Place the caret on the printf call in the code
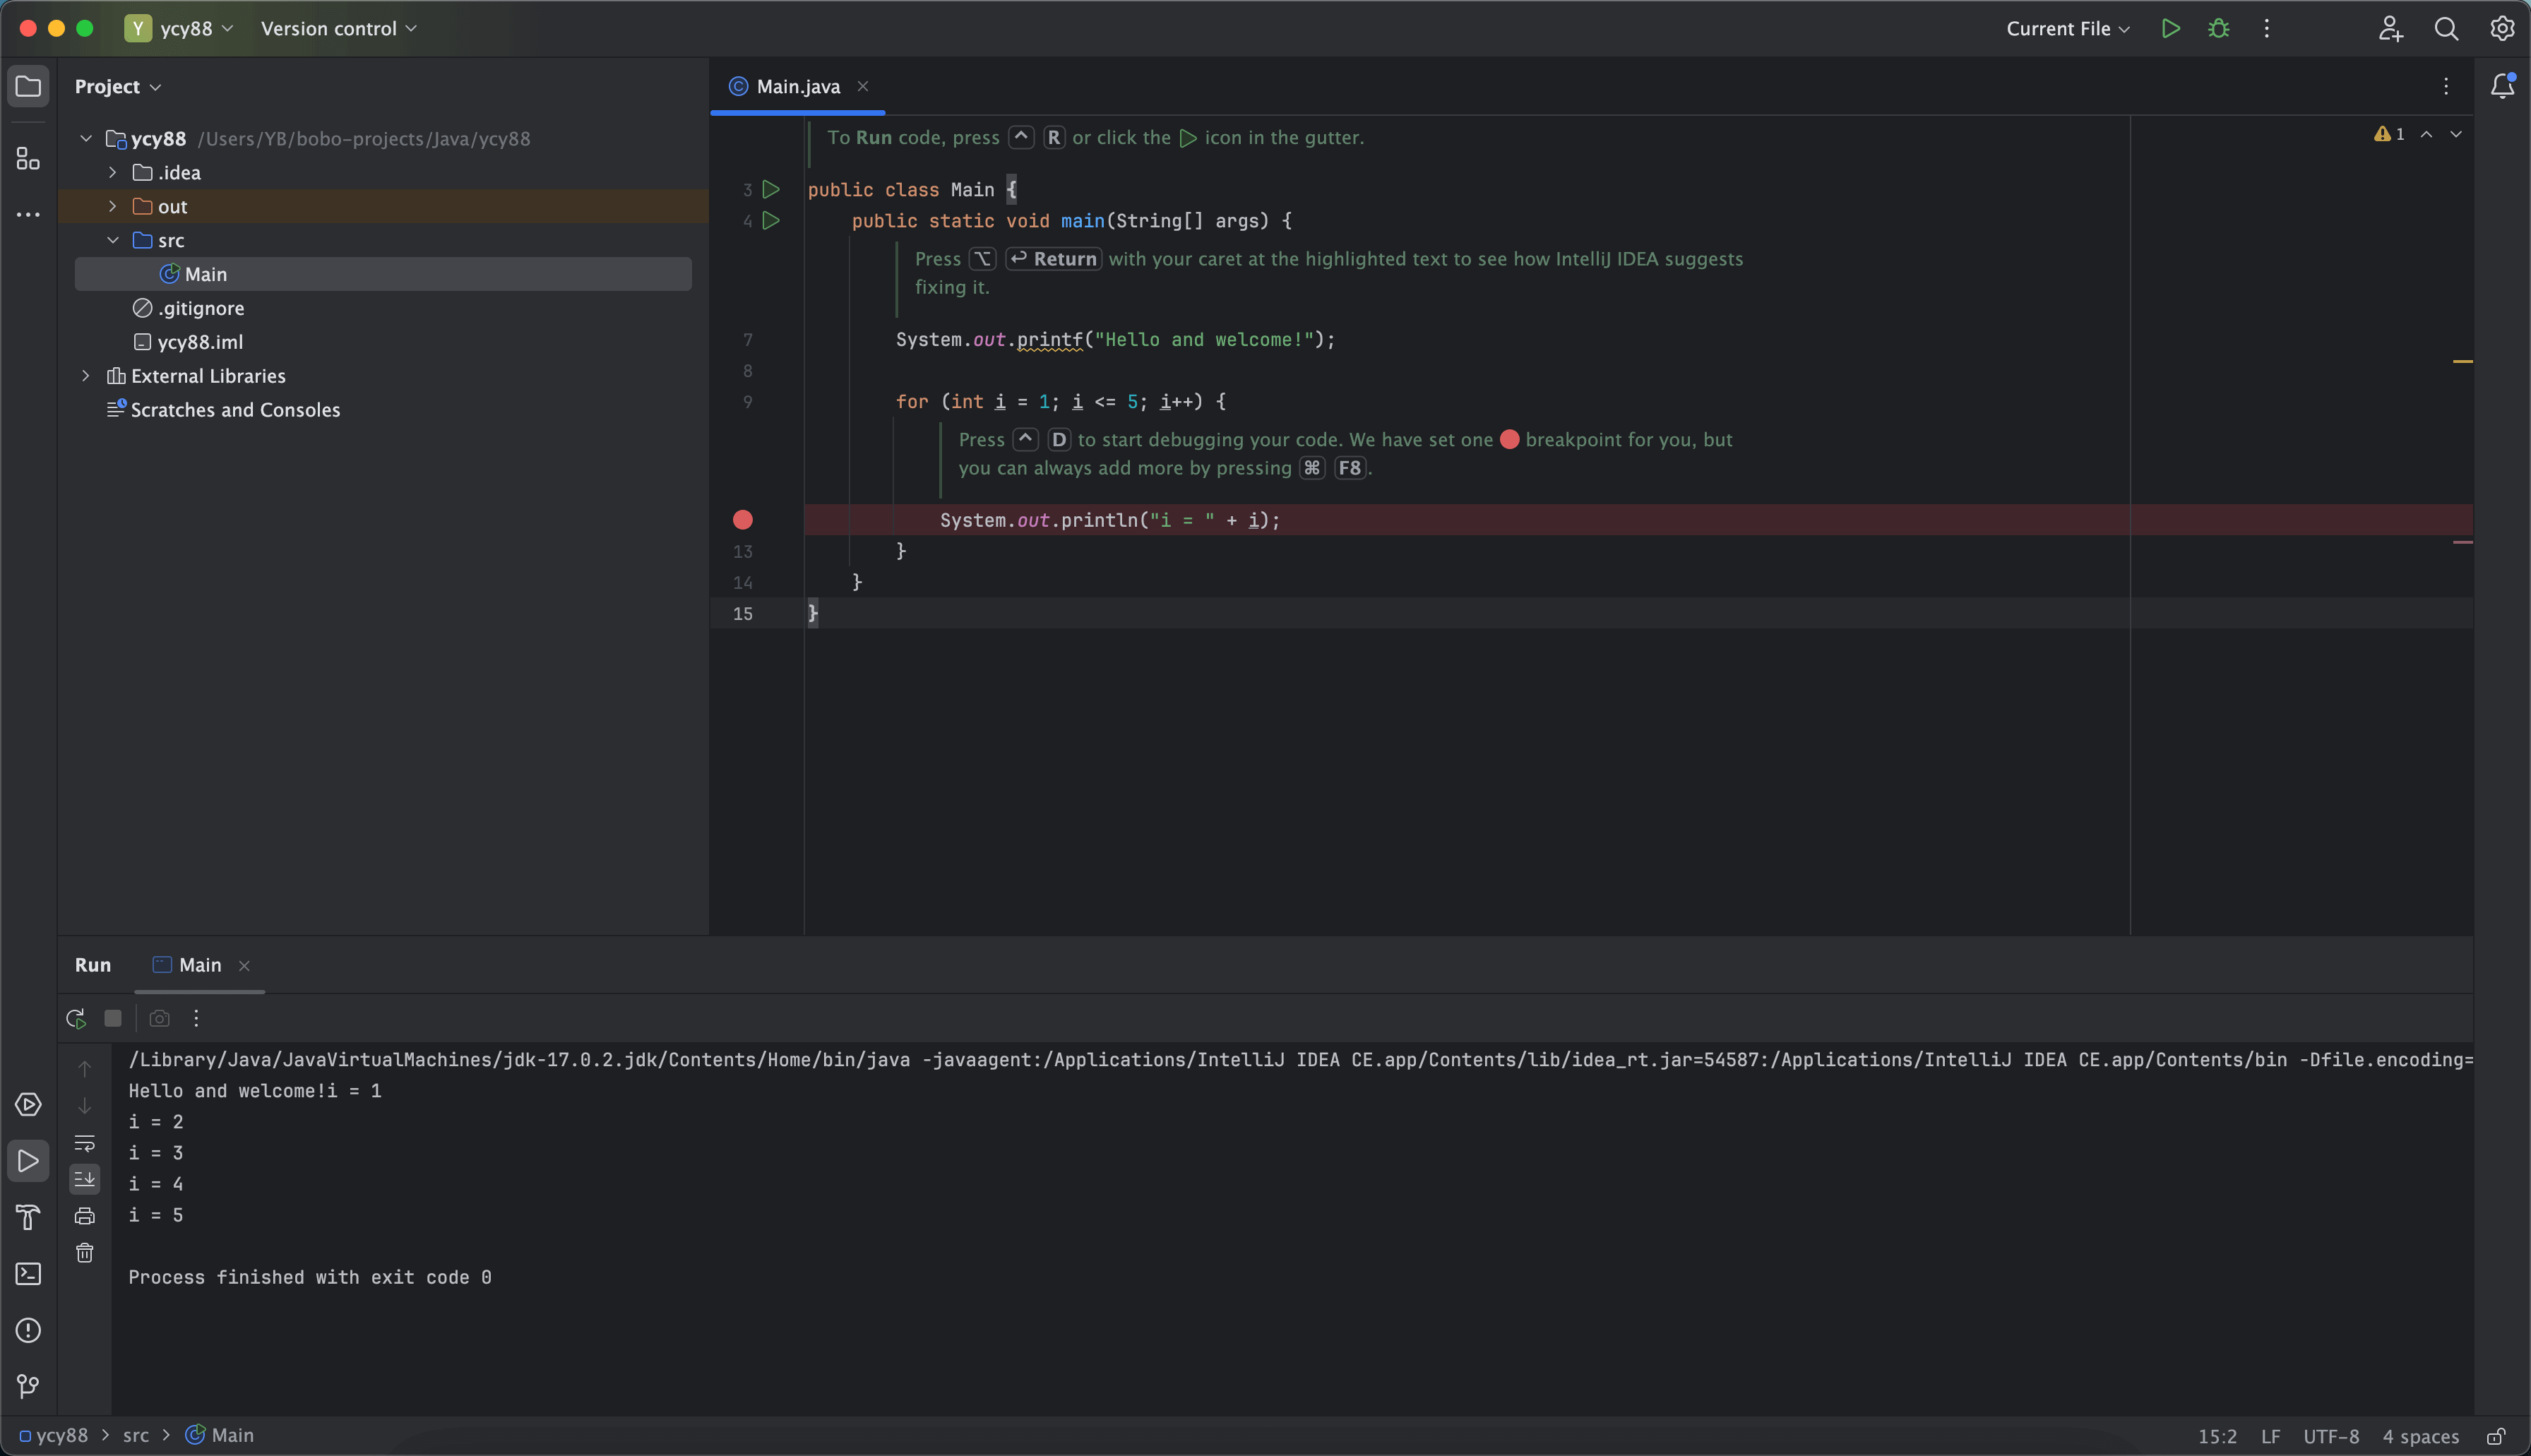 click(1049, 340)
